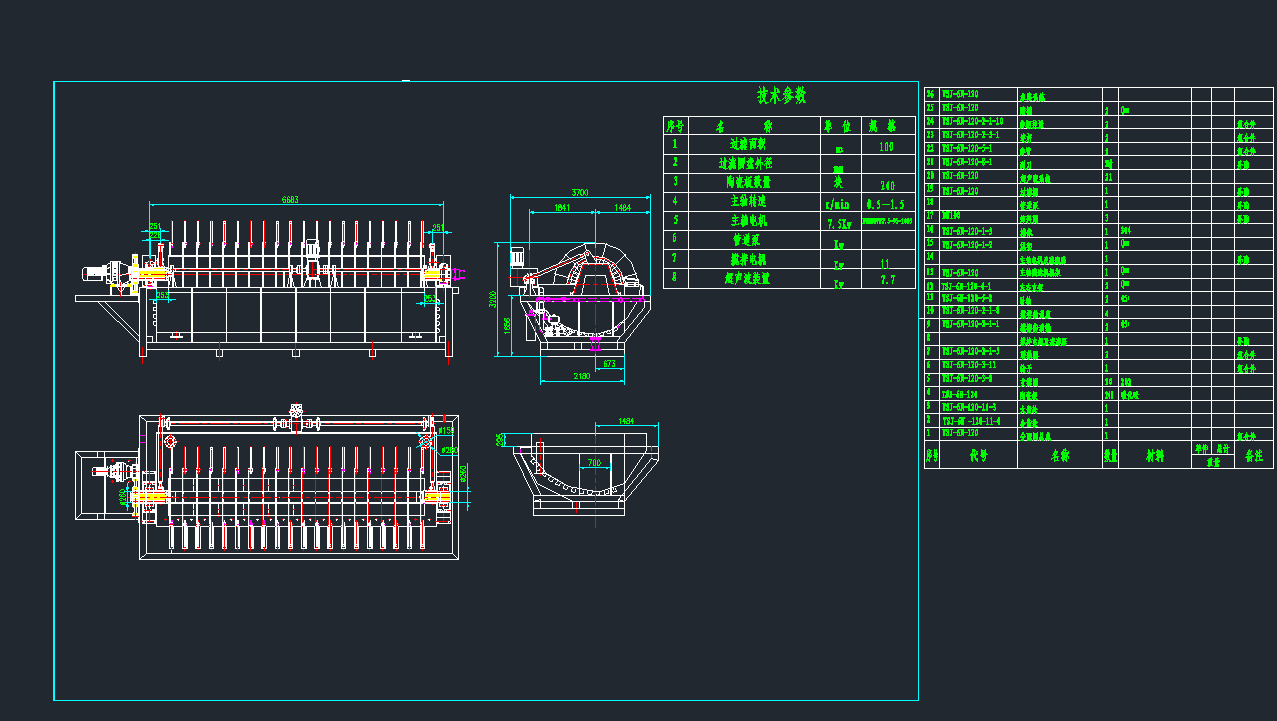The height and width of the screenshot is (721, 1277).
Task: Click the stirring motor value '11'
Action: point(885,262)
